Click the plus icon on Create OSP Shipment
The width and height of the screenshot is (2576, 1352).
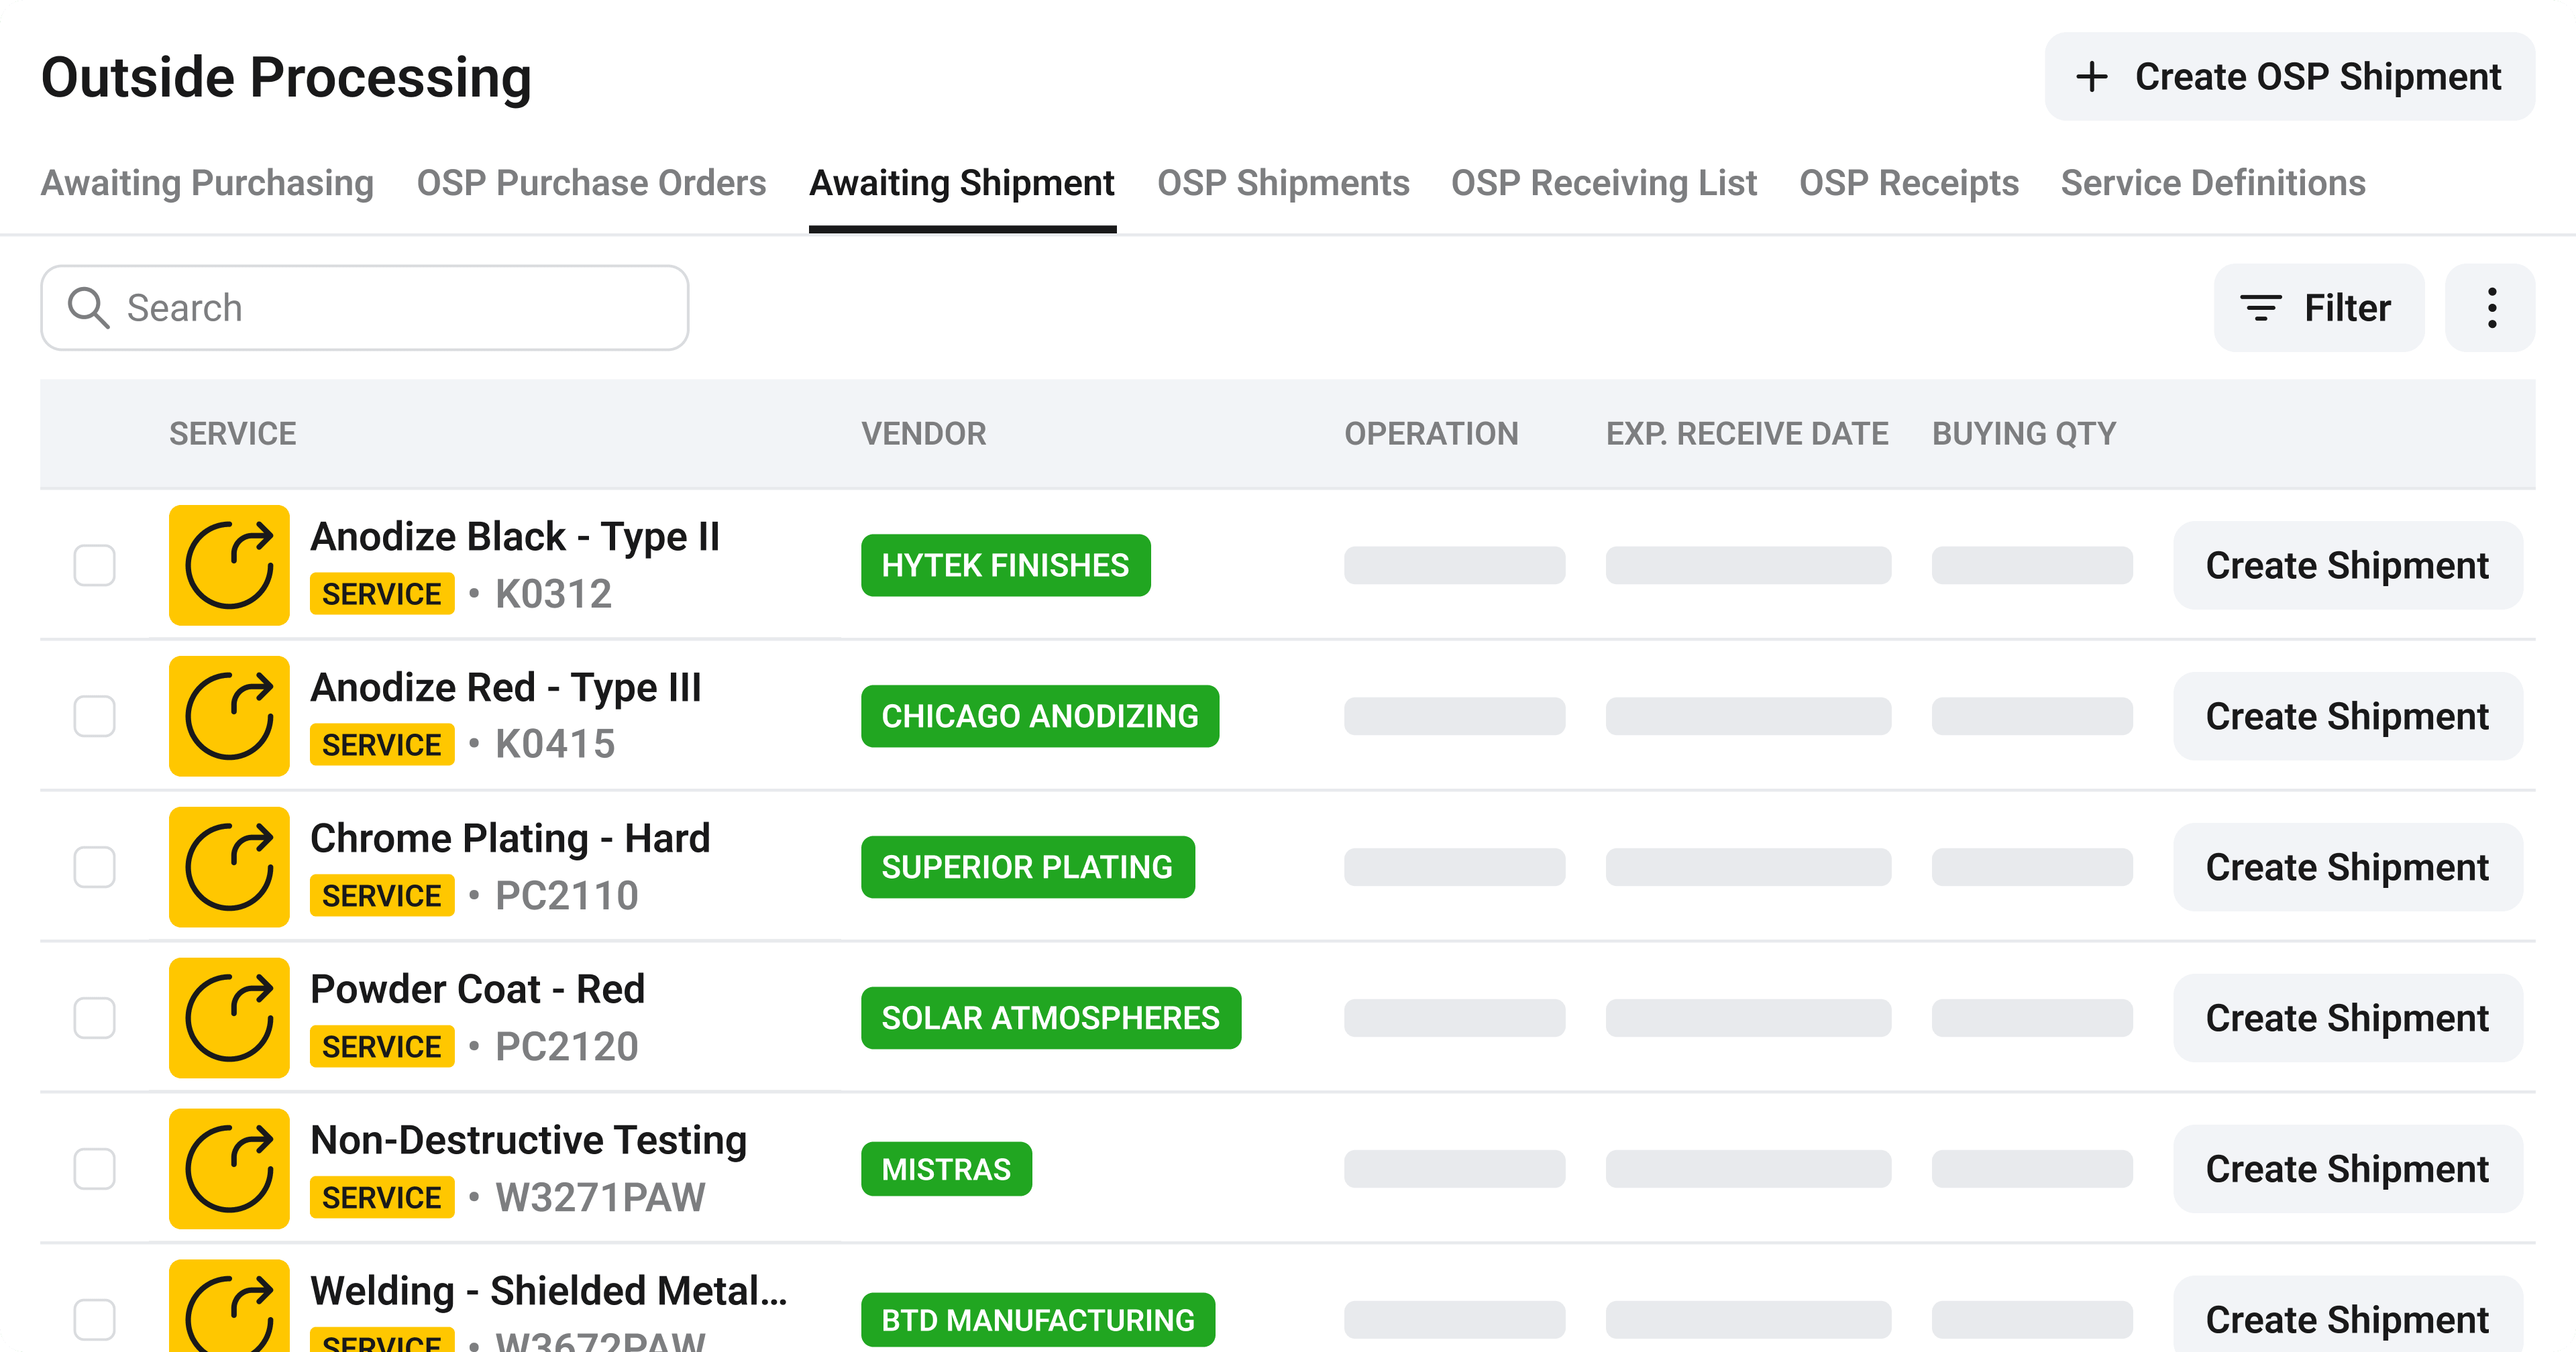coord(2091,77)
